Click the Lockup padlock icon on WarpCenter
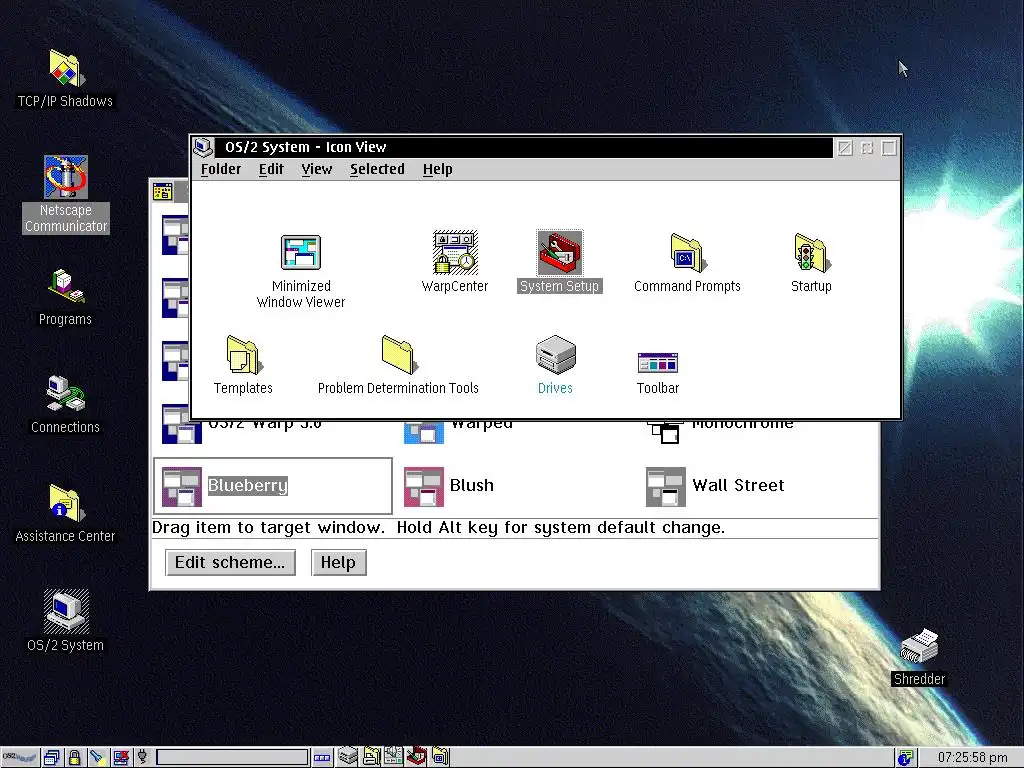Screen dimensions: 1024x768 click(x=74, y=758)
